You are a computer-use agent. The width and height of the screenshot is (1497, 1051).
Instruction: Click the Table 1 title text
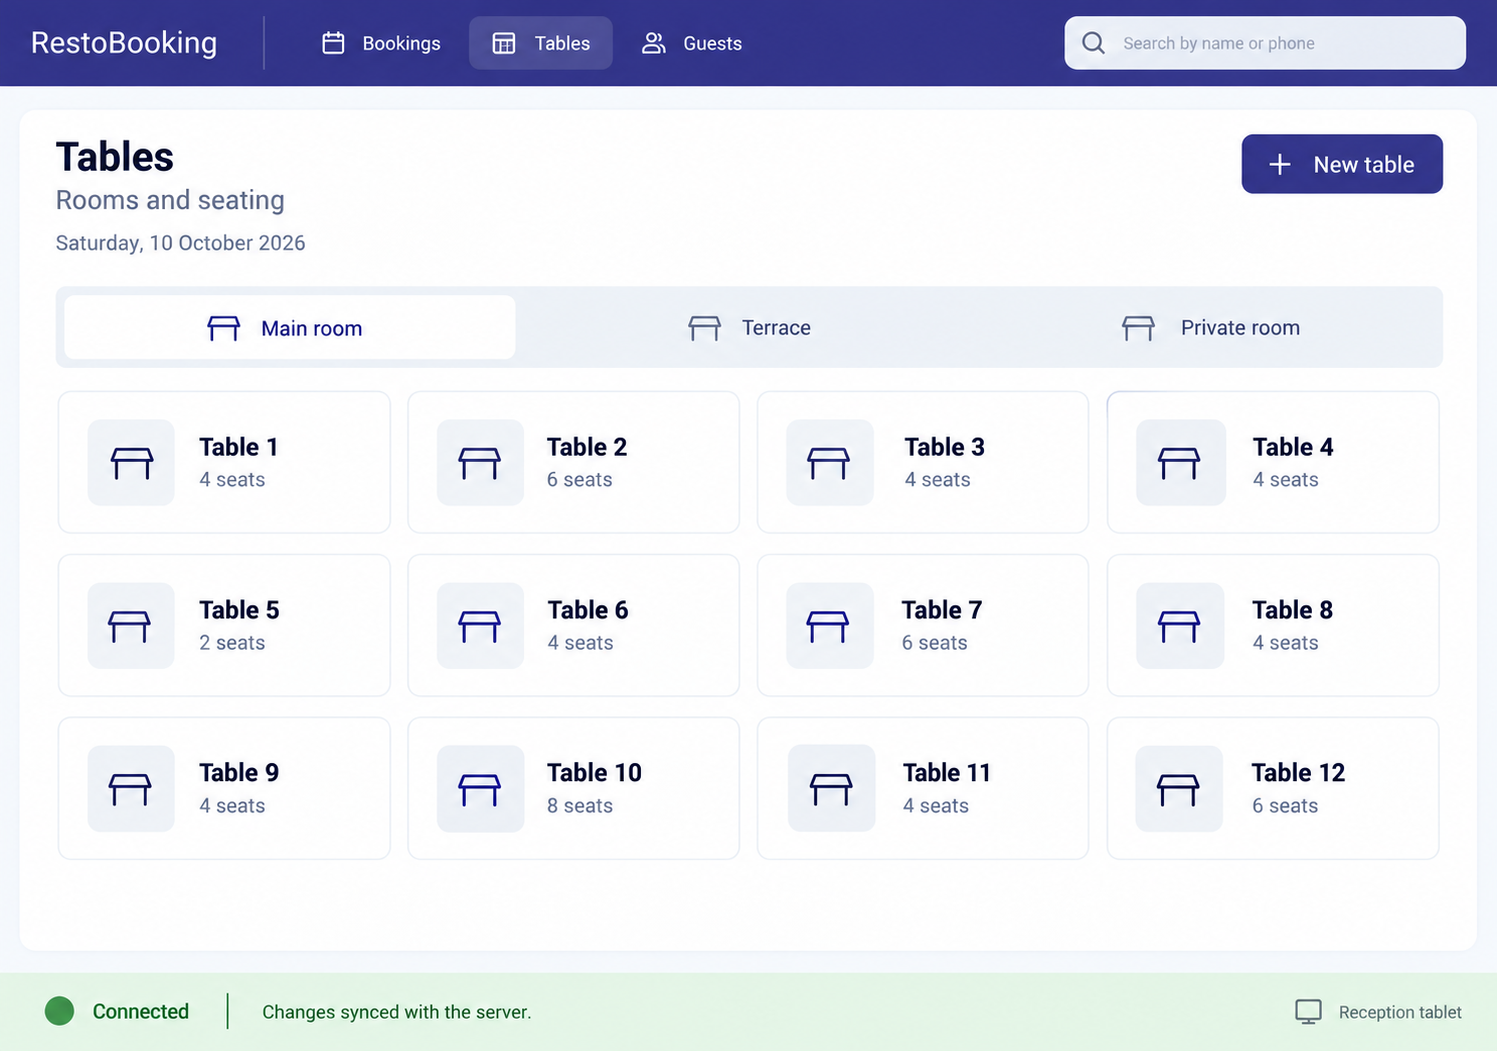click(x=238, y=447)
